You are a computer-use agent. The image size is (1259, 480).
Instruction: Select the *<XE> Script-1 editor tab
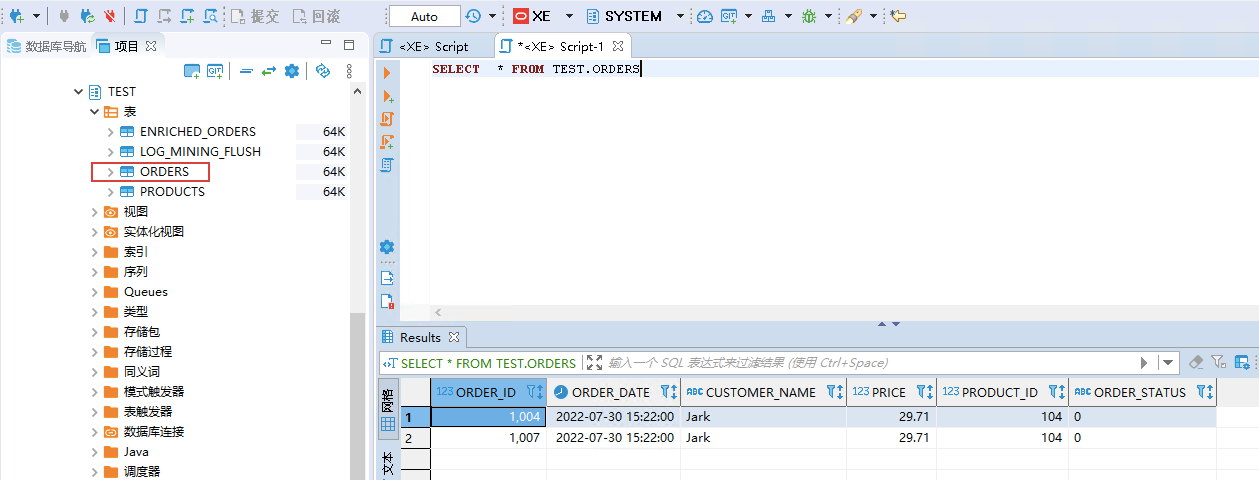point(562,46)
